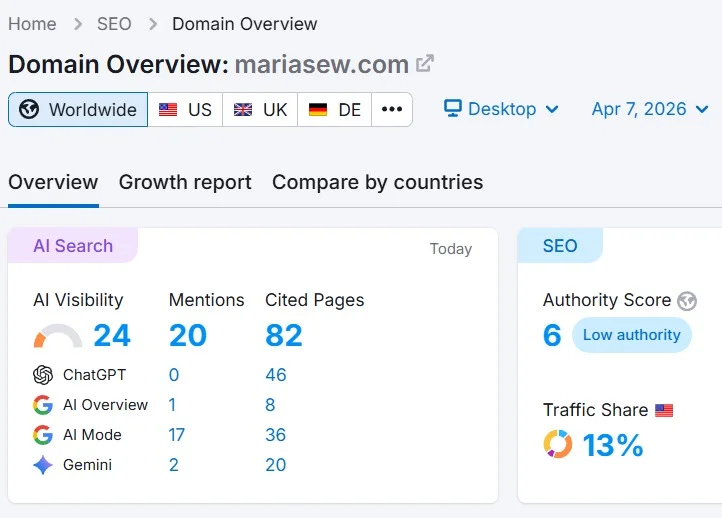Click the ChatGPT logo icon
This screenshot has width=722, height=518.
[x=43, y=375]
